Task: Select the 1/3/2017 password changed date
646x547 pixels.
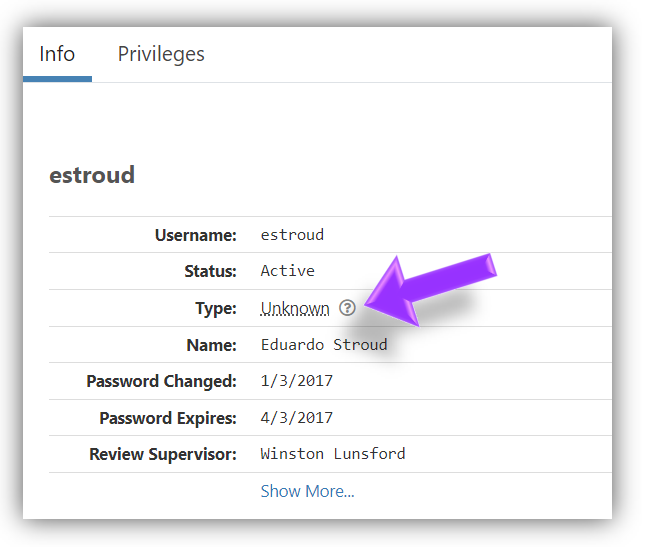Action: pyautogui.click(x=296, y=381)
